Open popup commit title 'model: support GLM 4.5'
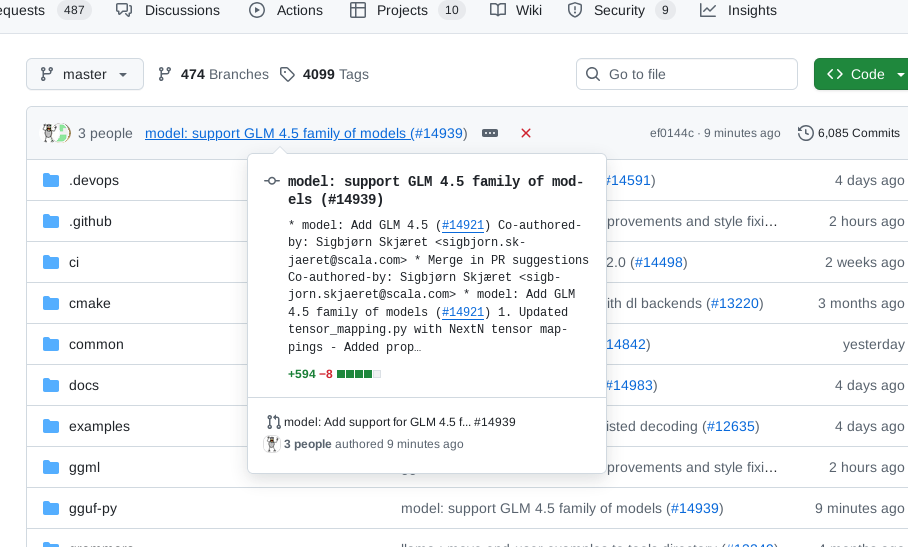908x547 pixels. tap(435, 190)
